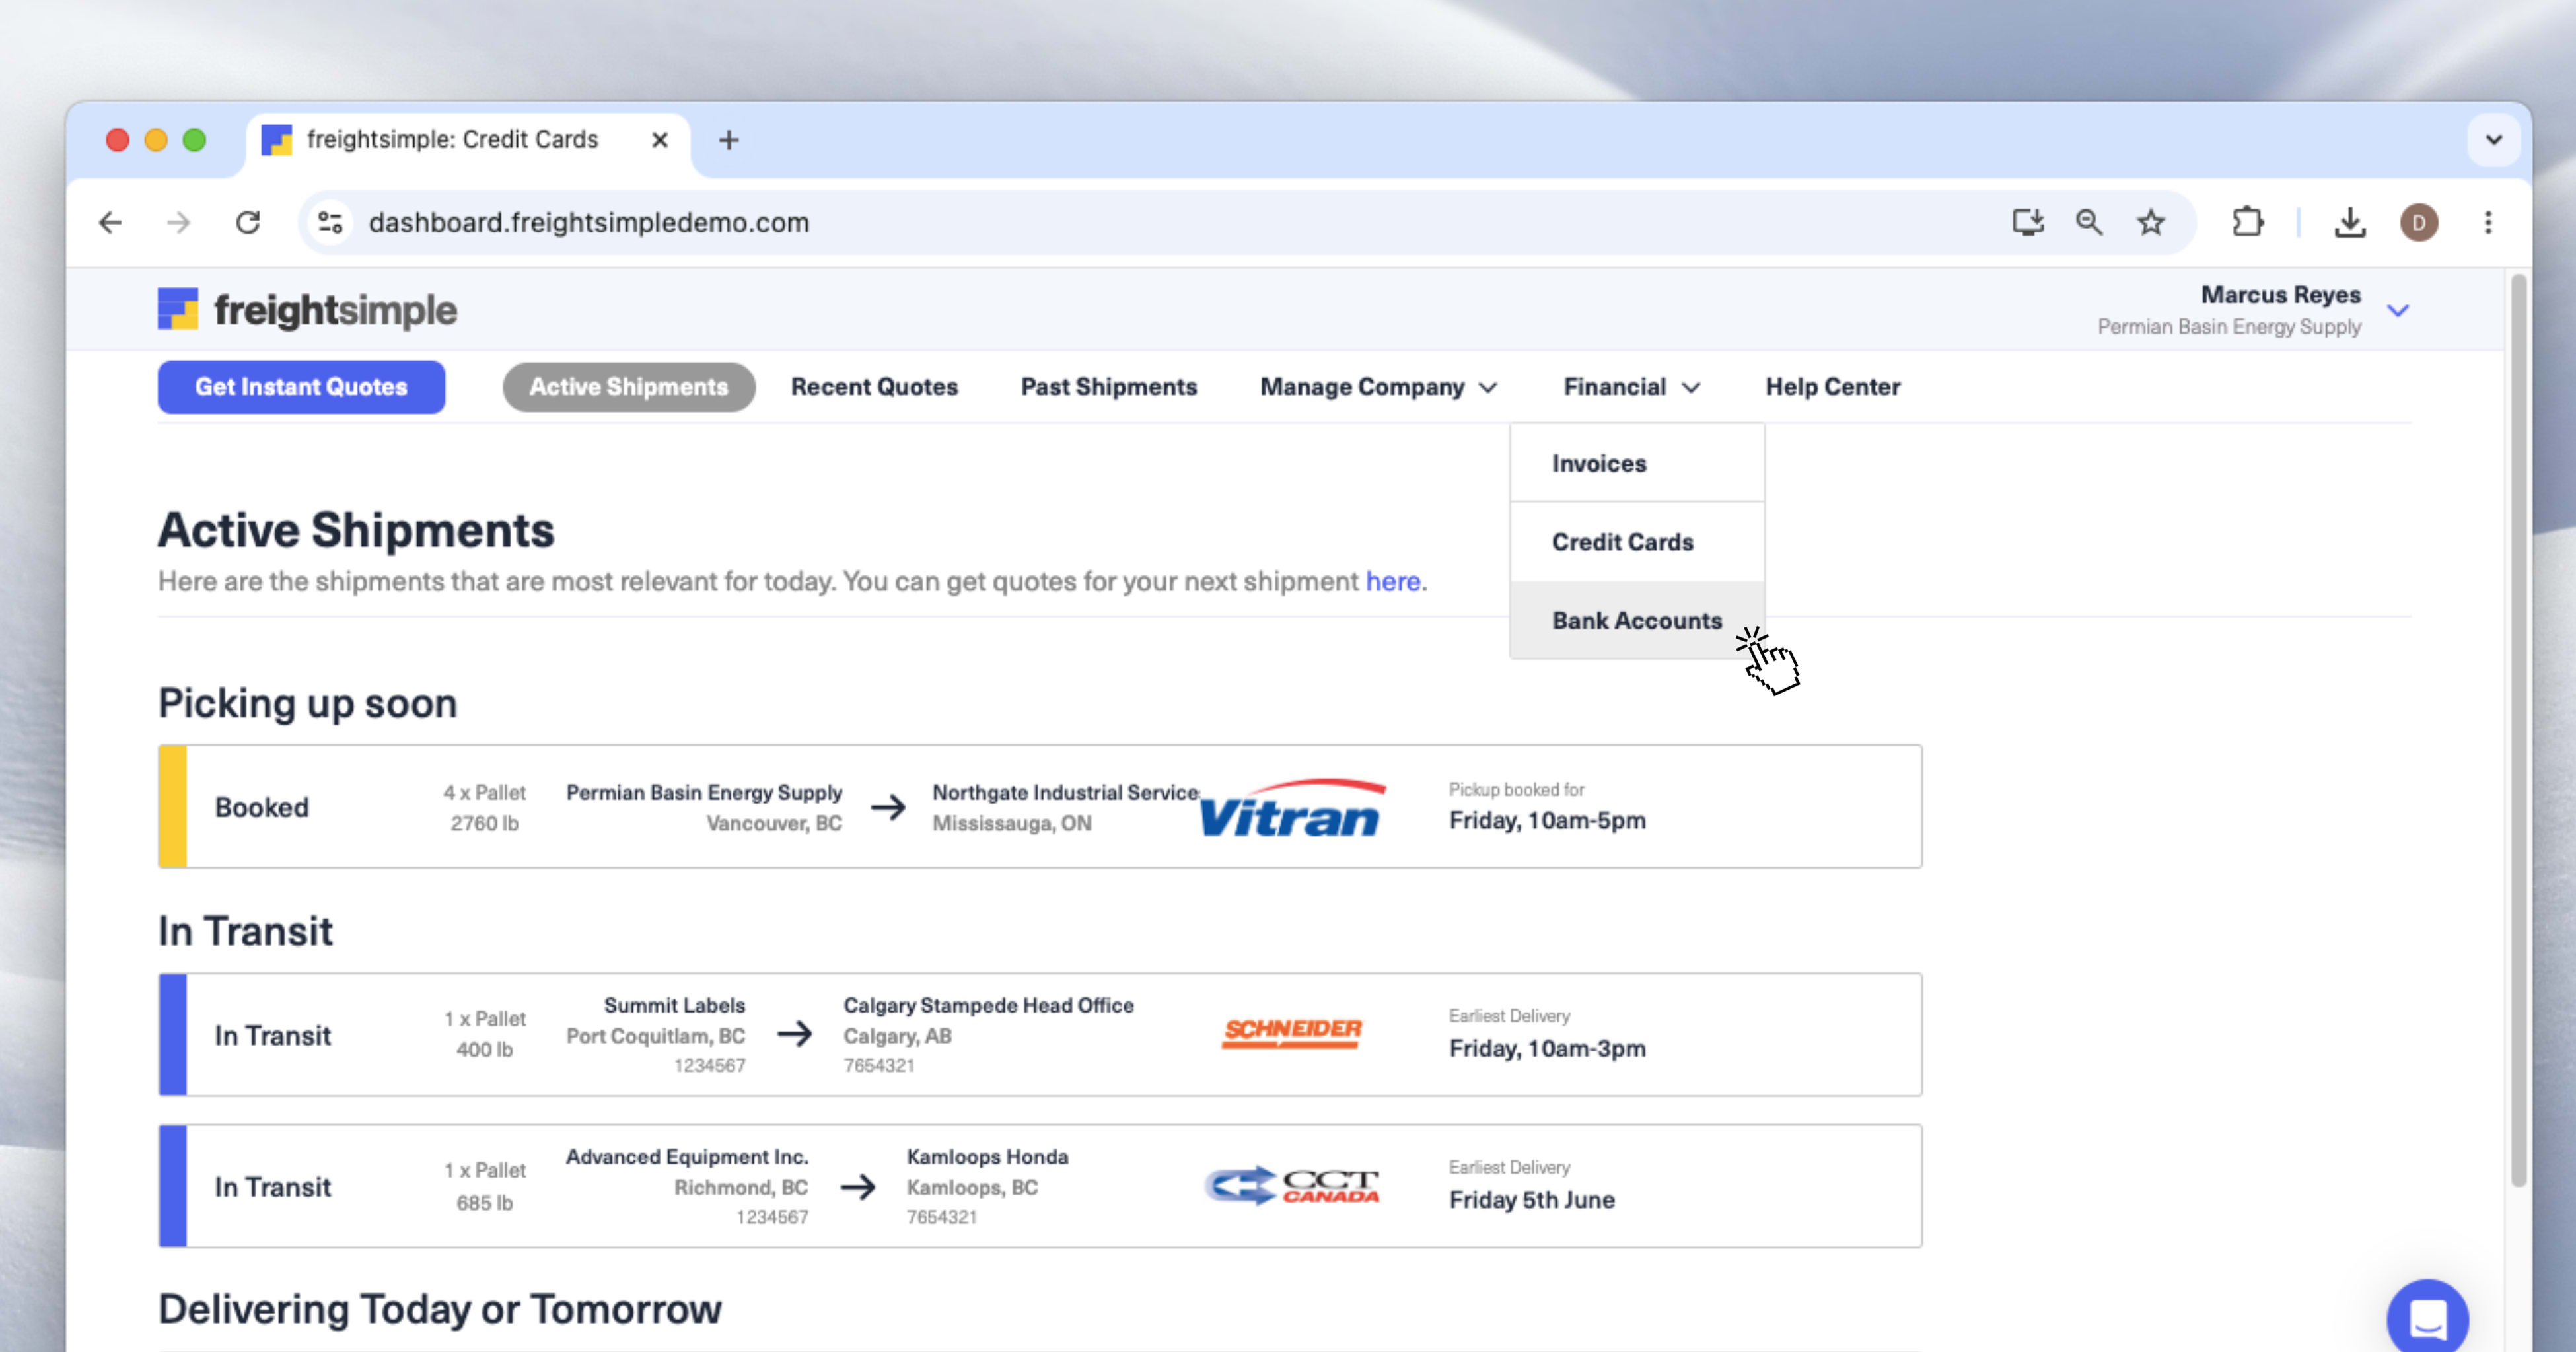
Task: Switch to Active Shipments tab
Action: click(x=629, y=387)
